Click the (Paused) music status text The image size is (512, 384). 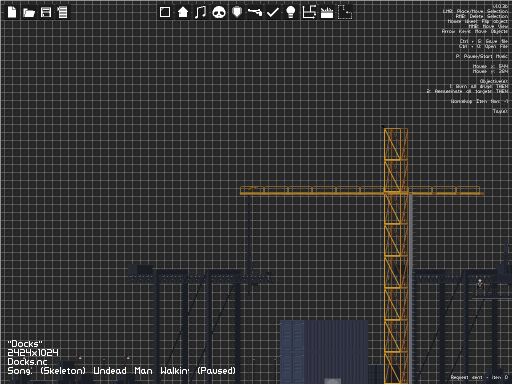coord(216,371)
